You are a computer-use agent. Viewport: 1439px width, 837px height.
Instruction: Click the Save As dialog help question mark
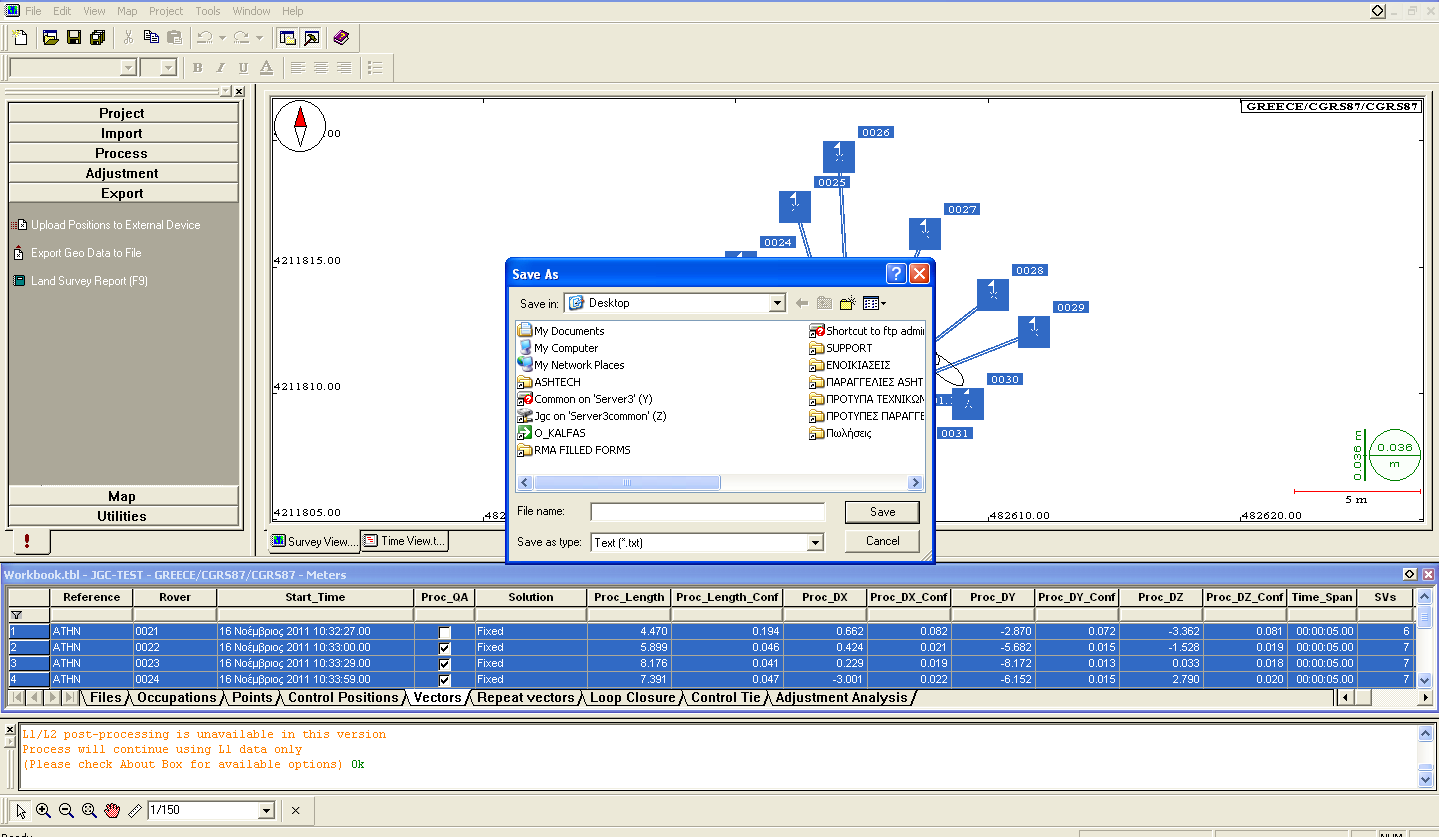896,274
